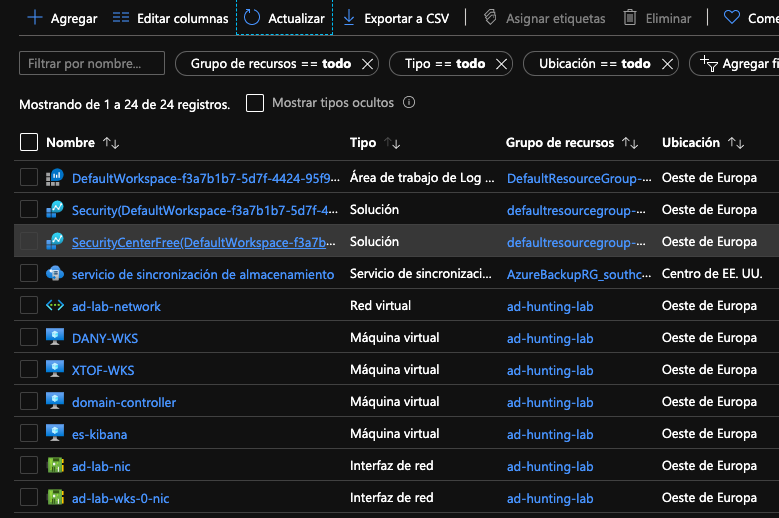The image size is (779, 518).
Task: Sort by Tipo column using sort arrows
Action: (392, 143)
